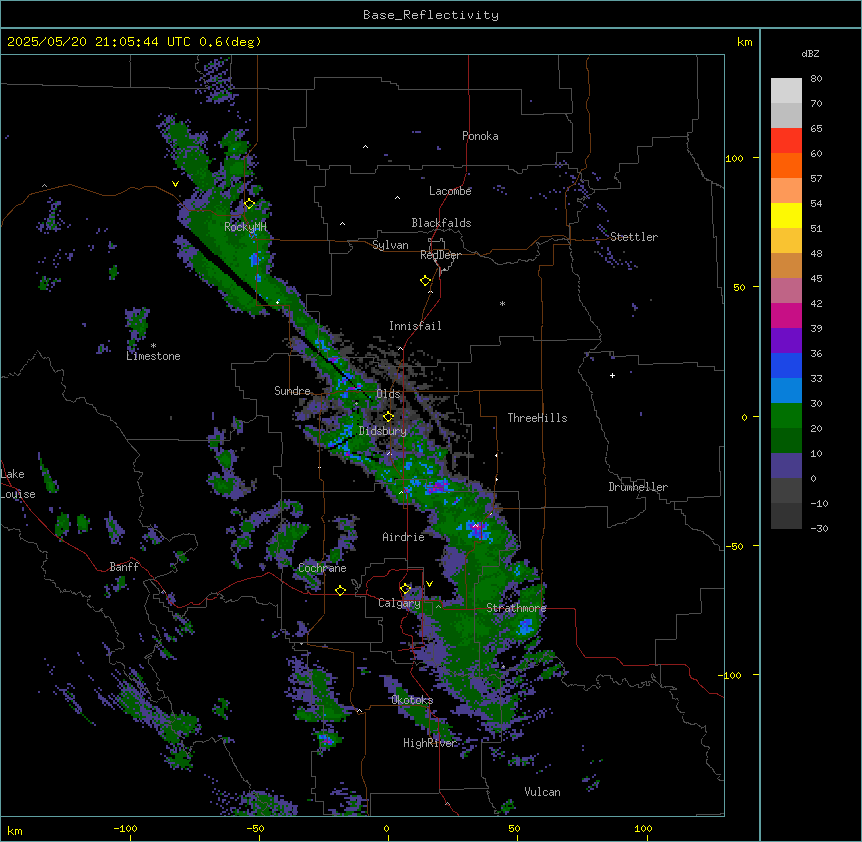Select the red 60-65 dBZ legend swatch
The width and height of the screenshot is (862, 842).
tap(786, 141)
